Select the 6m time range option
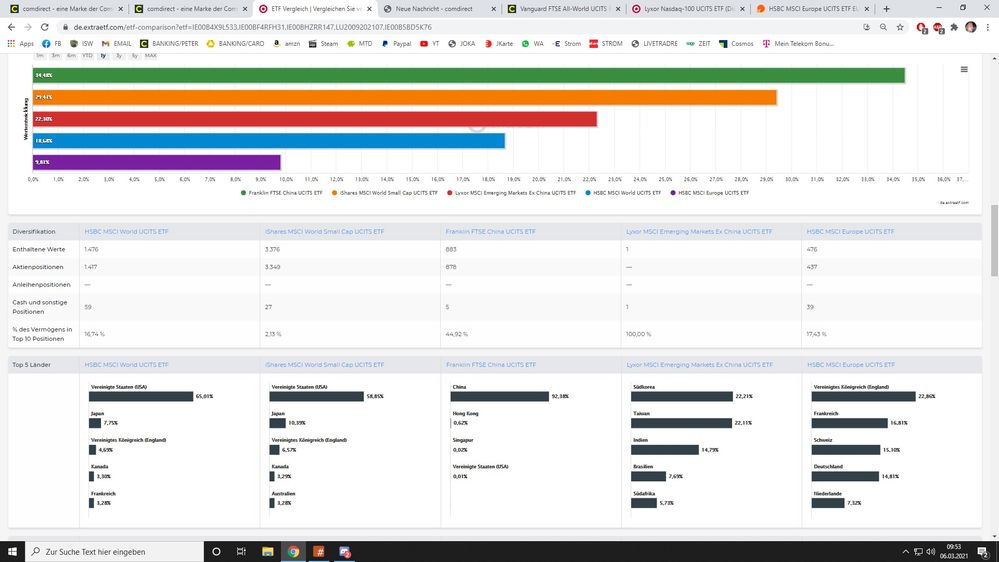Screen dimensions: 999x562 pos(71,56)
